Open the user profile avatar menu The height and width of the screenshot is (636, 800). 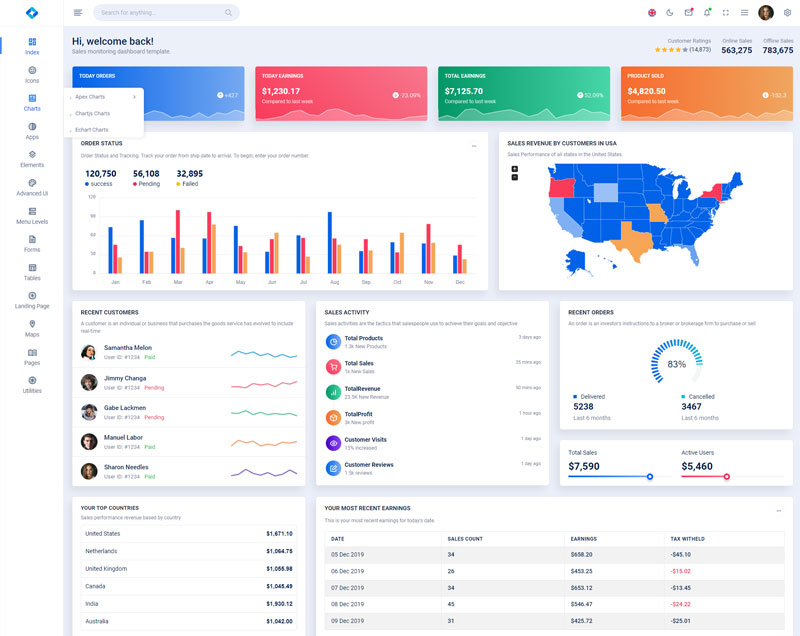[766, 13]
